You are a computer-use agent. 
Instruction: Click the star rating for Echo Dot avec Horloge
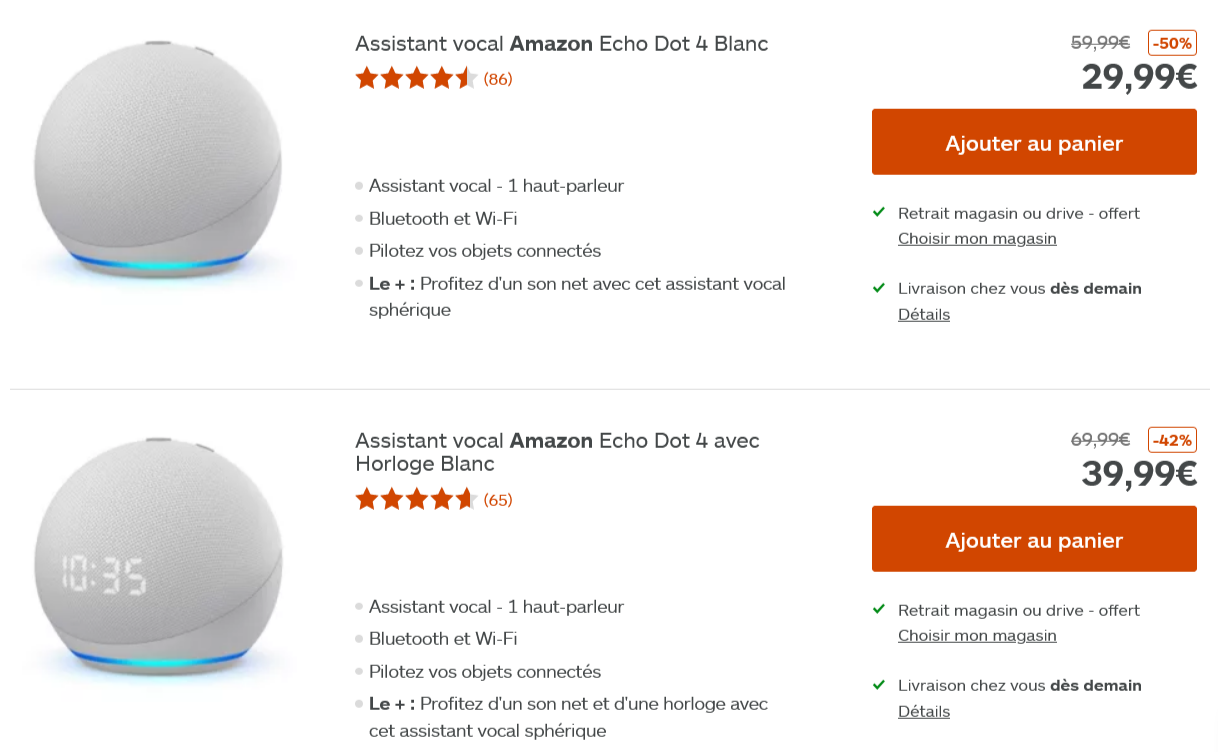pos(415,498)
